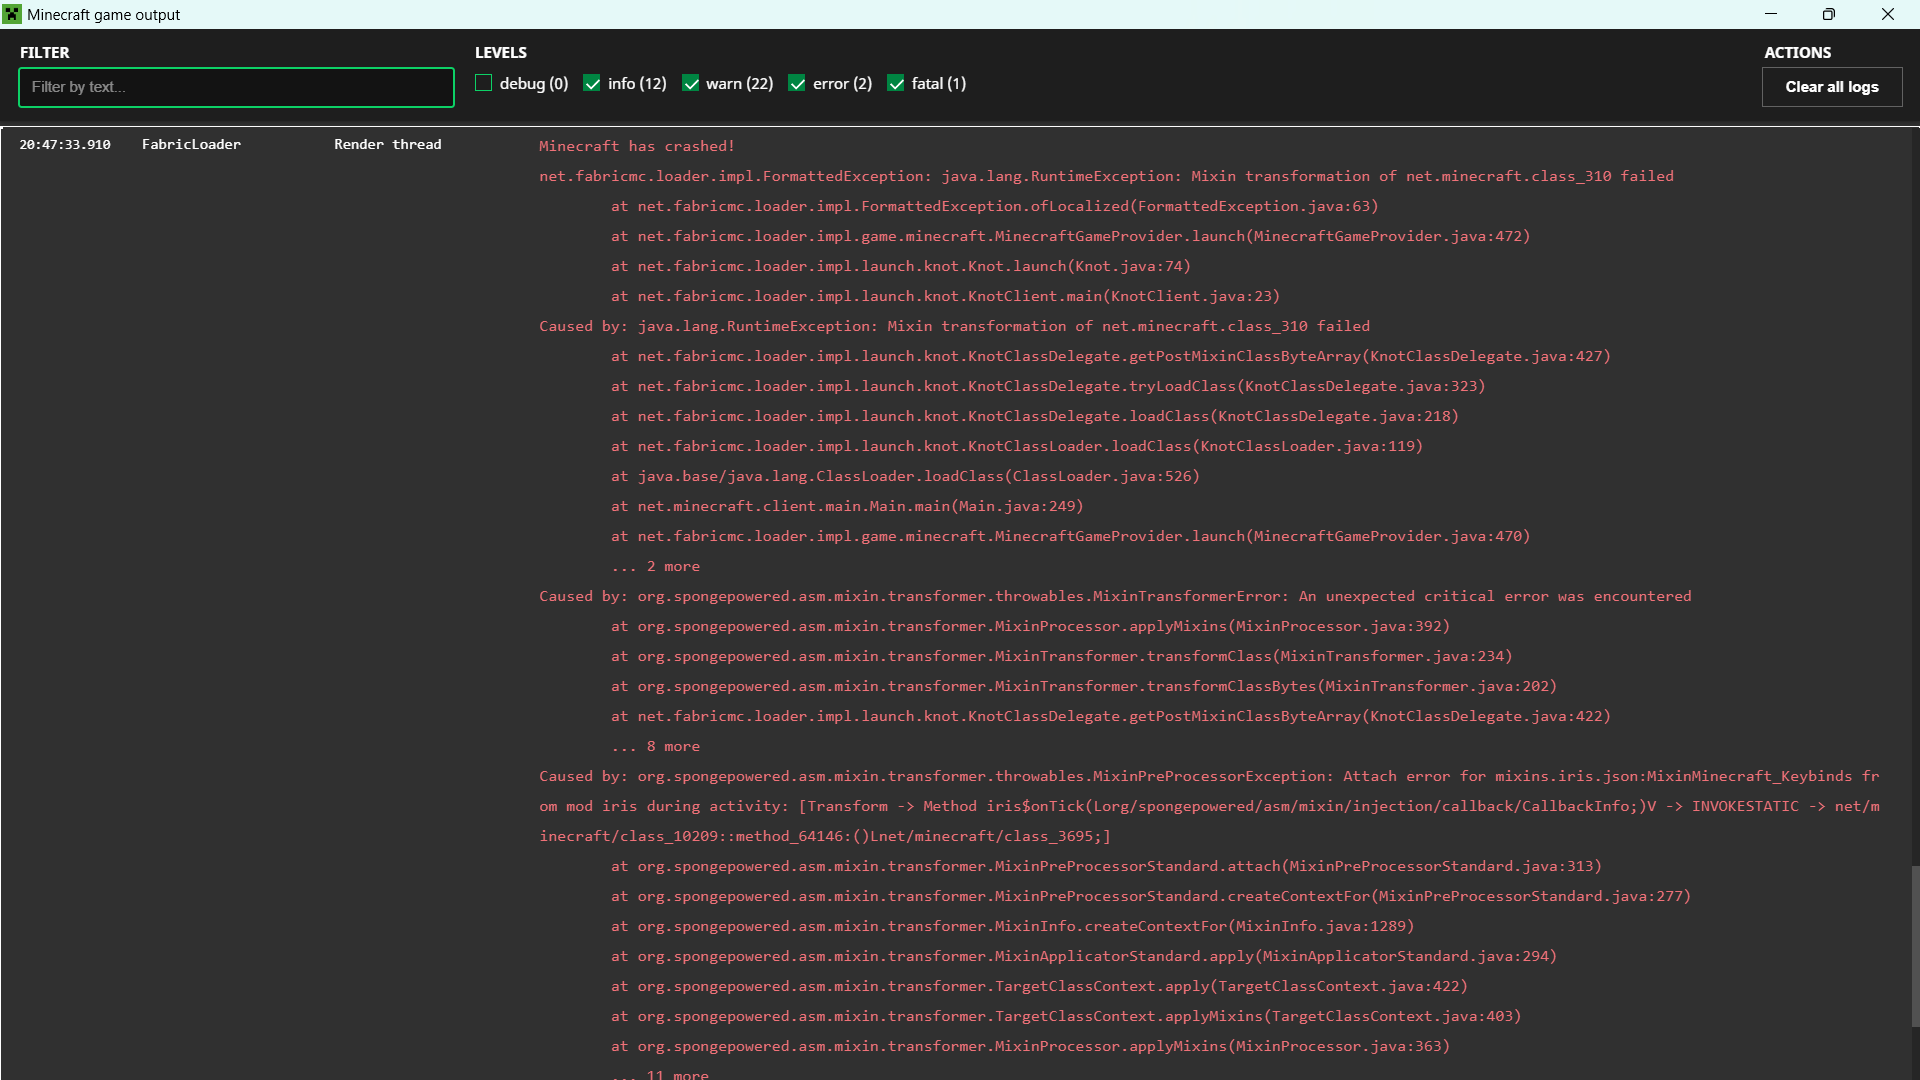Screen dimensions: 1920x1080
Task: Click the MixinPreProcessorStandard.java:313 stack line
Action: 1106,866
